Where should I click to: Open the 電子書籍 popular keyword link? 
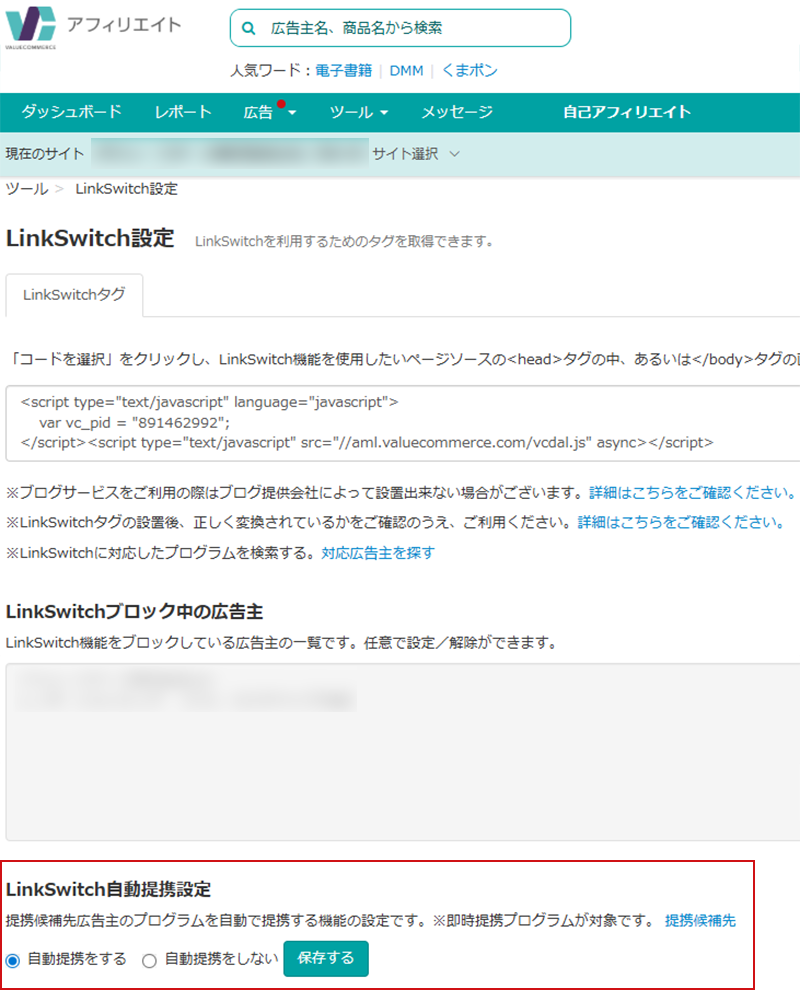coord(343,71)
